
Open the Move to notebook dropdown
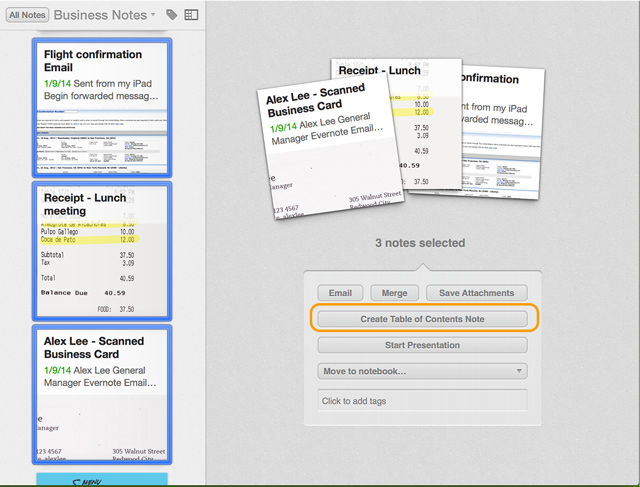pos(422,371)
